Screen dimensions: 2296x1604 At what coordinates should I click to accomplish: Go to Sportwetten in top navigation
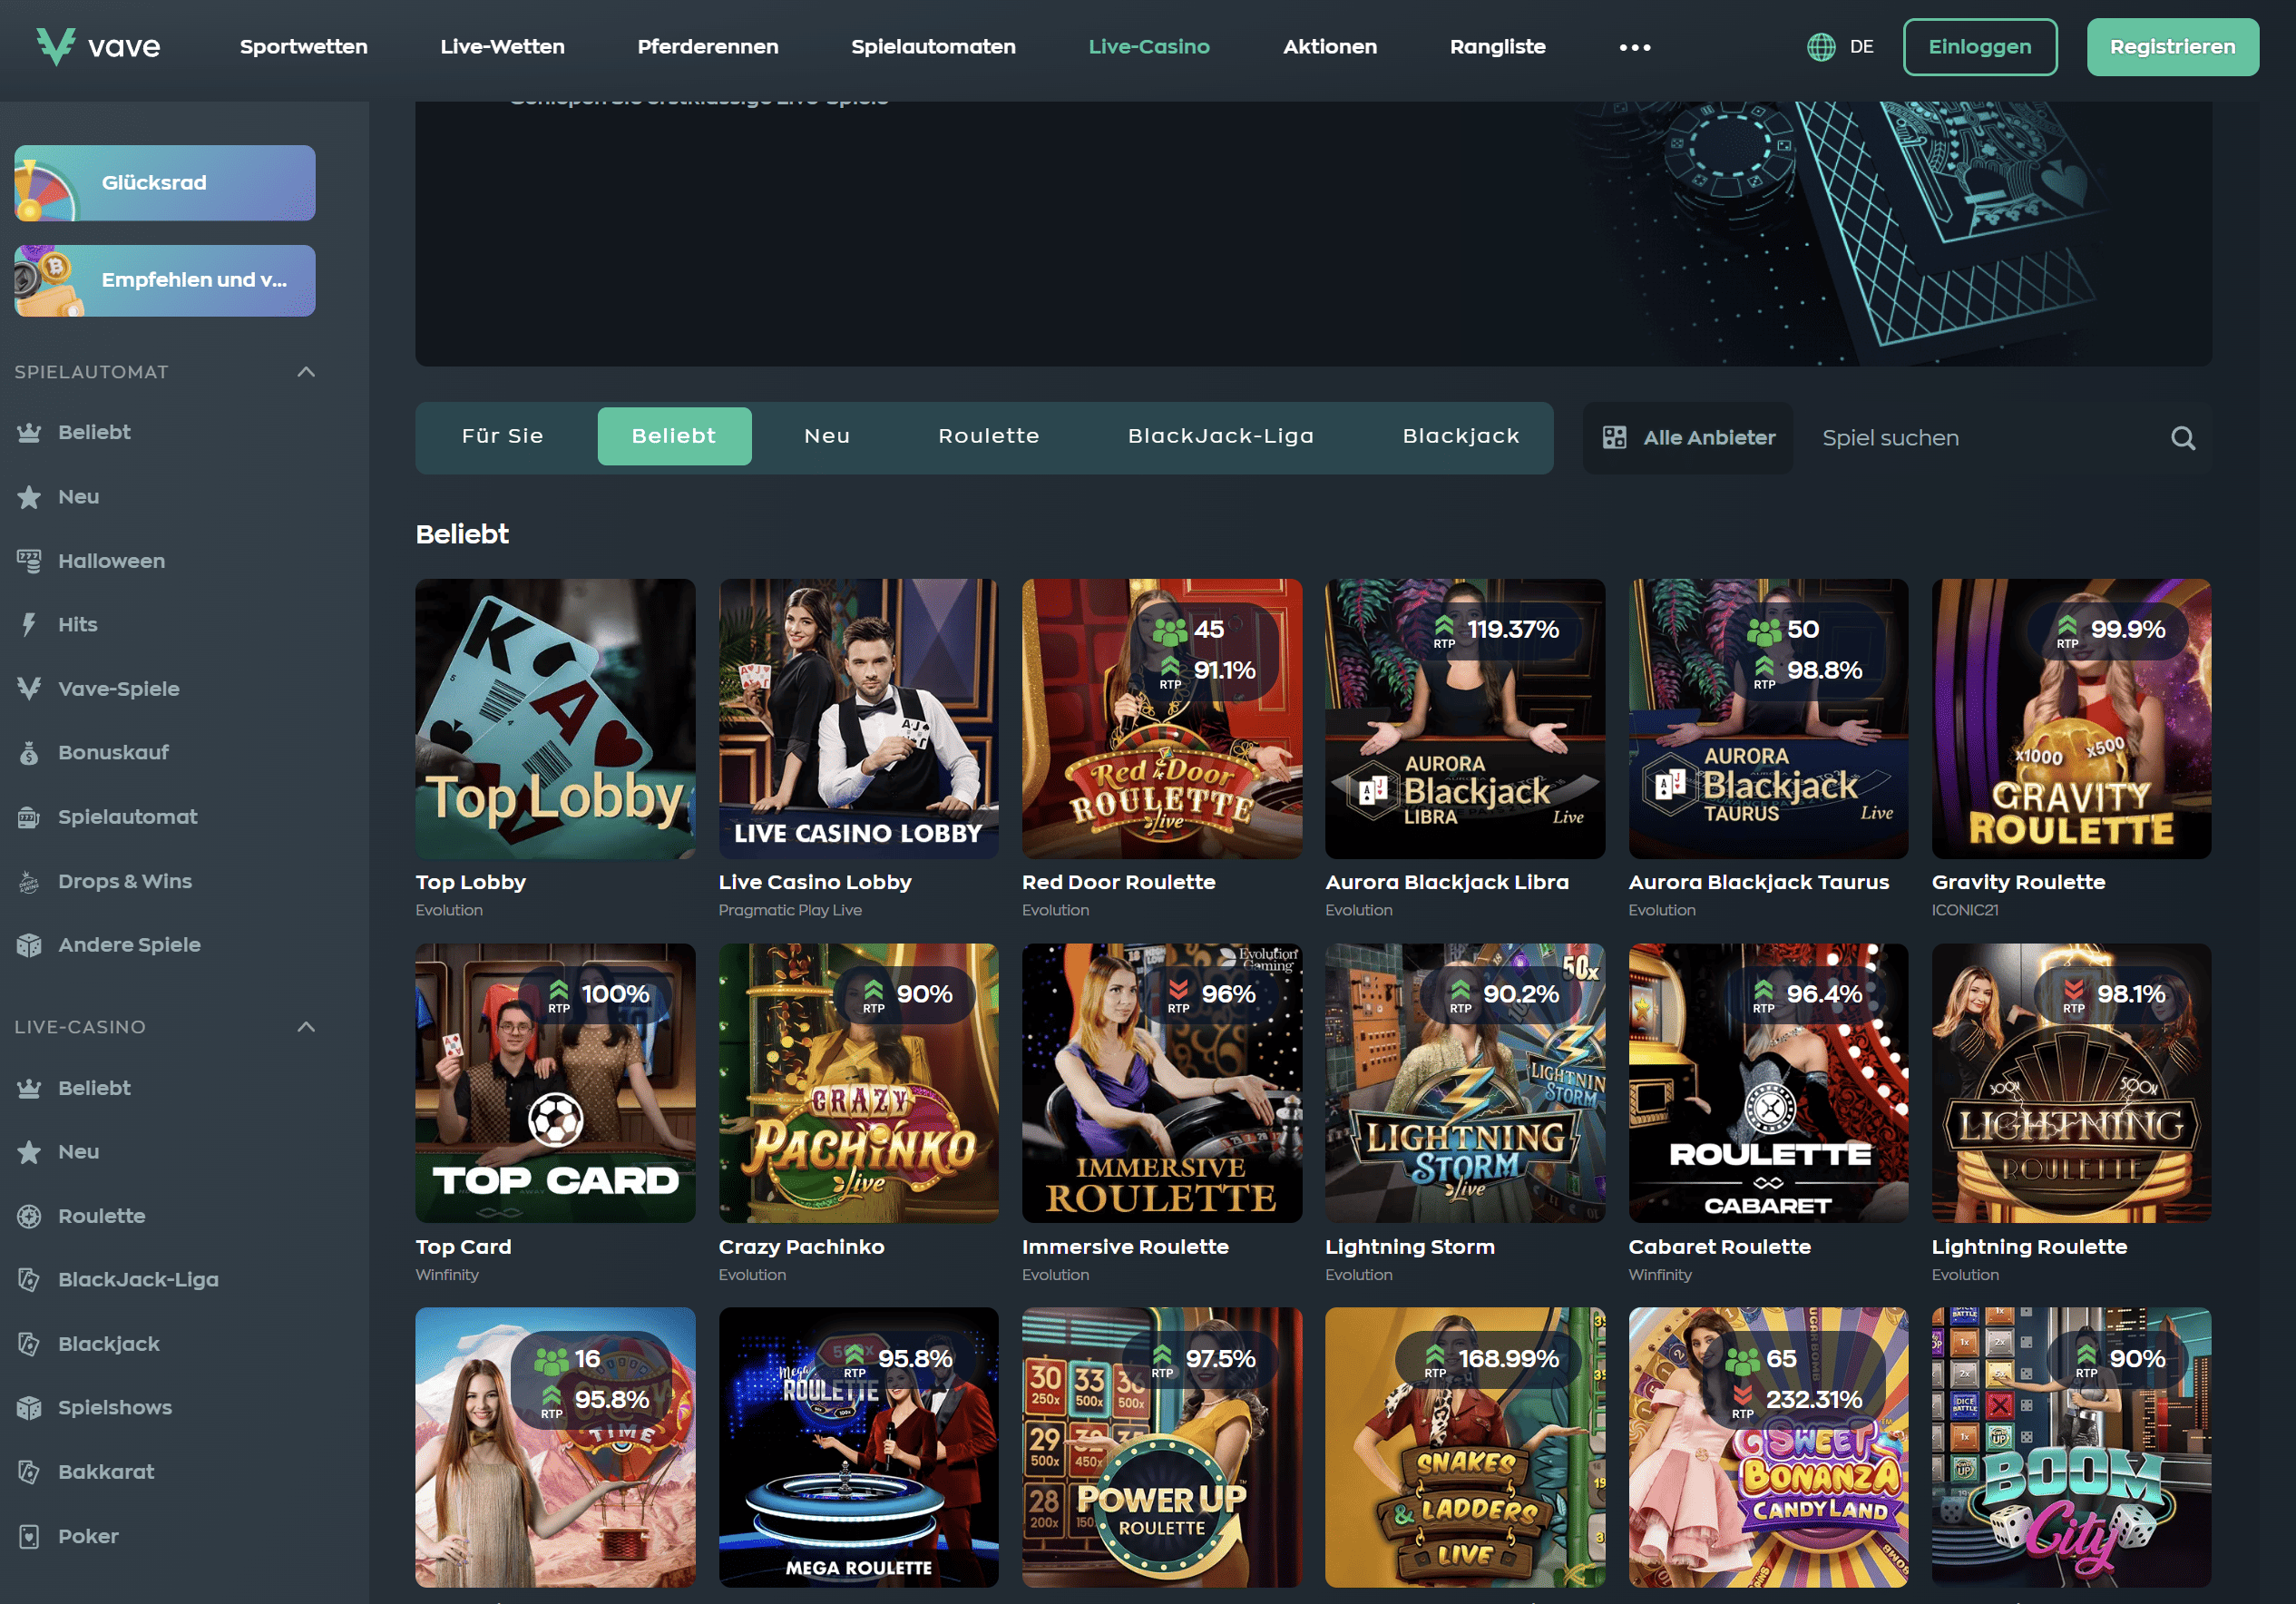point(304,47)
